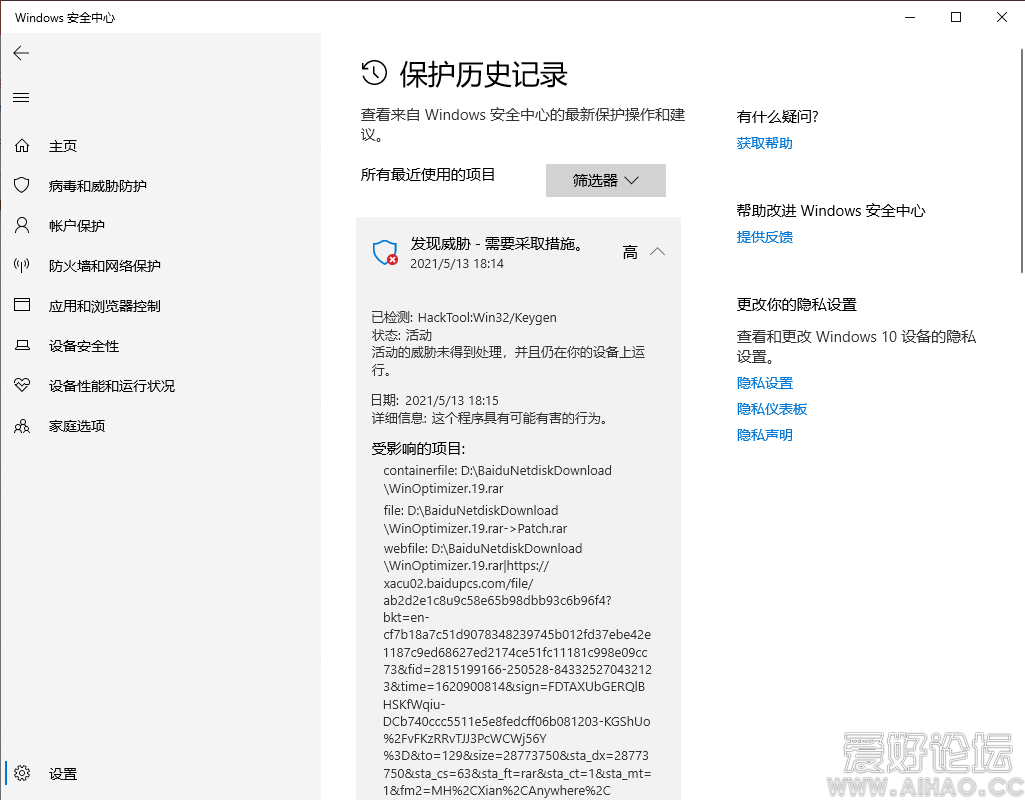Open the 隐私声明 link
The image size is (1025, 800).
[764, 435]
